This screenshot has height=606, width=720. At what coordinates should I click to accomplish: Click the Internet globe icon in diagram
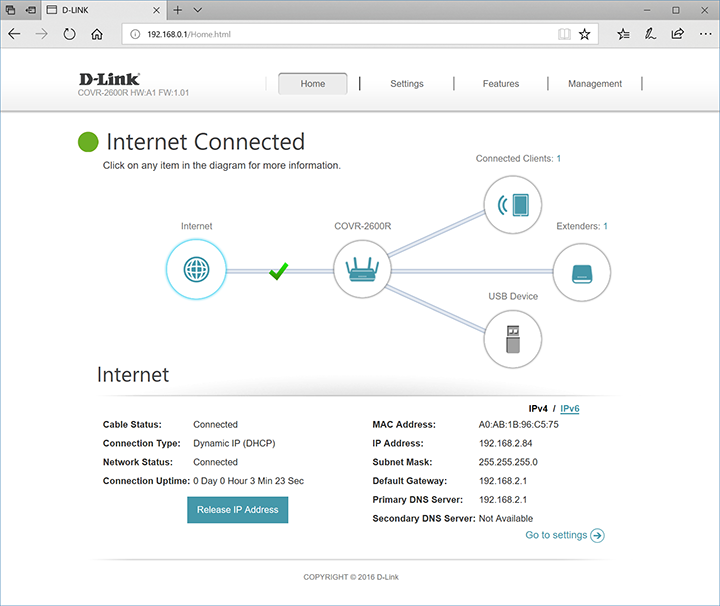(x=197, y=271)
